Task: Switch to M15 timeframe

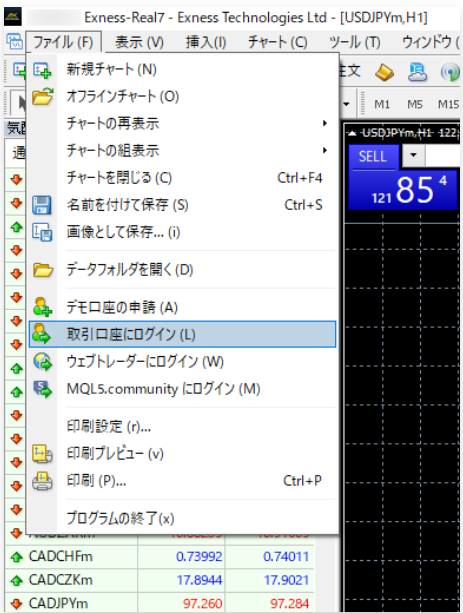Action: click(x=448, y=104)
